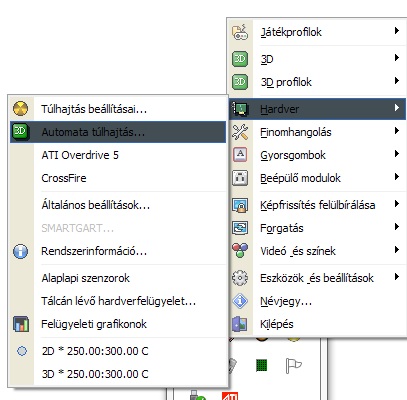The height and width of the screenshot is (400, 407).
Task: Click the Finomhangolás menu label
Action: click(296, 132)
